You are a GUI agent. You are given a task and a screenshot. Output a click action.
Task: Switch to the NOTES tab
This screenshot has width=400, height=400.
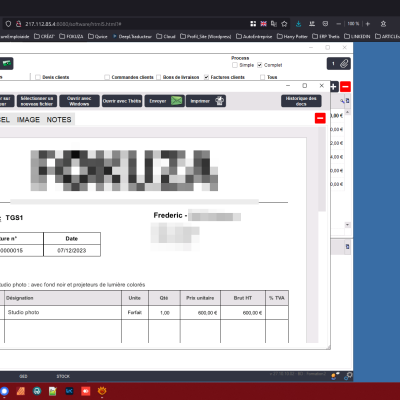pyautogui.click(x=59, y=120)
